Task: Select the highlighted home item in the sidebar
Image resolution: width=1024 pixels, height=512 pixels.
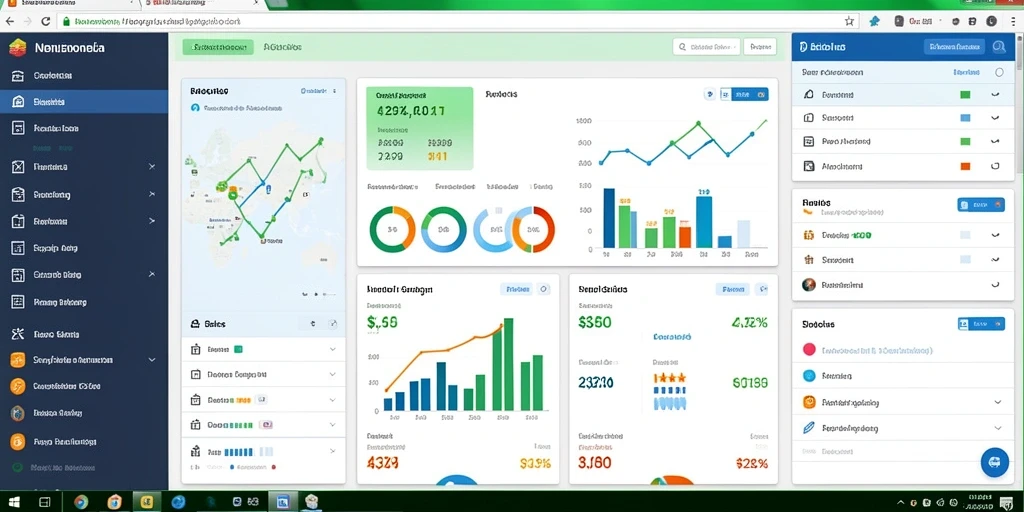Action: click(84, 102)
